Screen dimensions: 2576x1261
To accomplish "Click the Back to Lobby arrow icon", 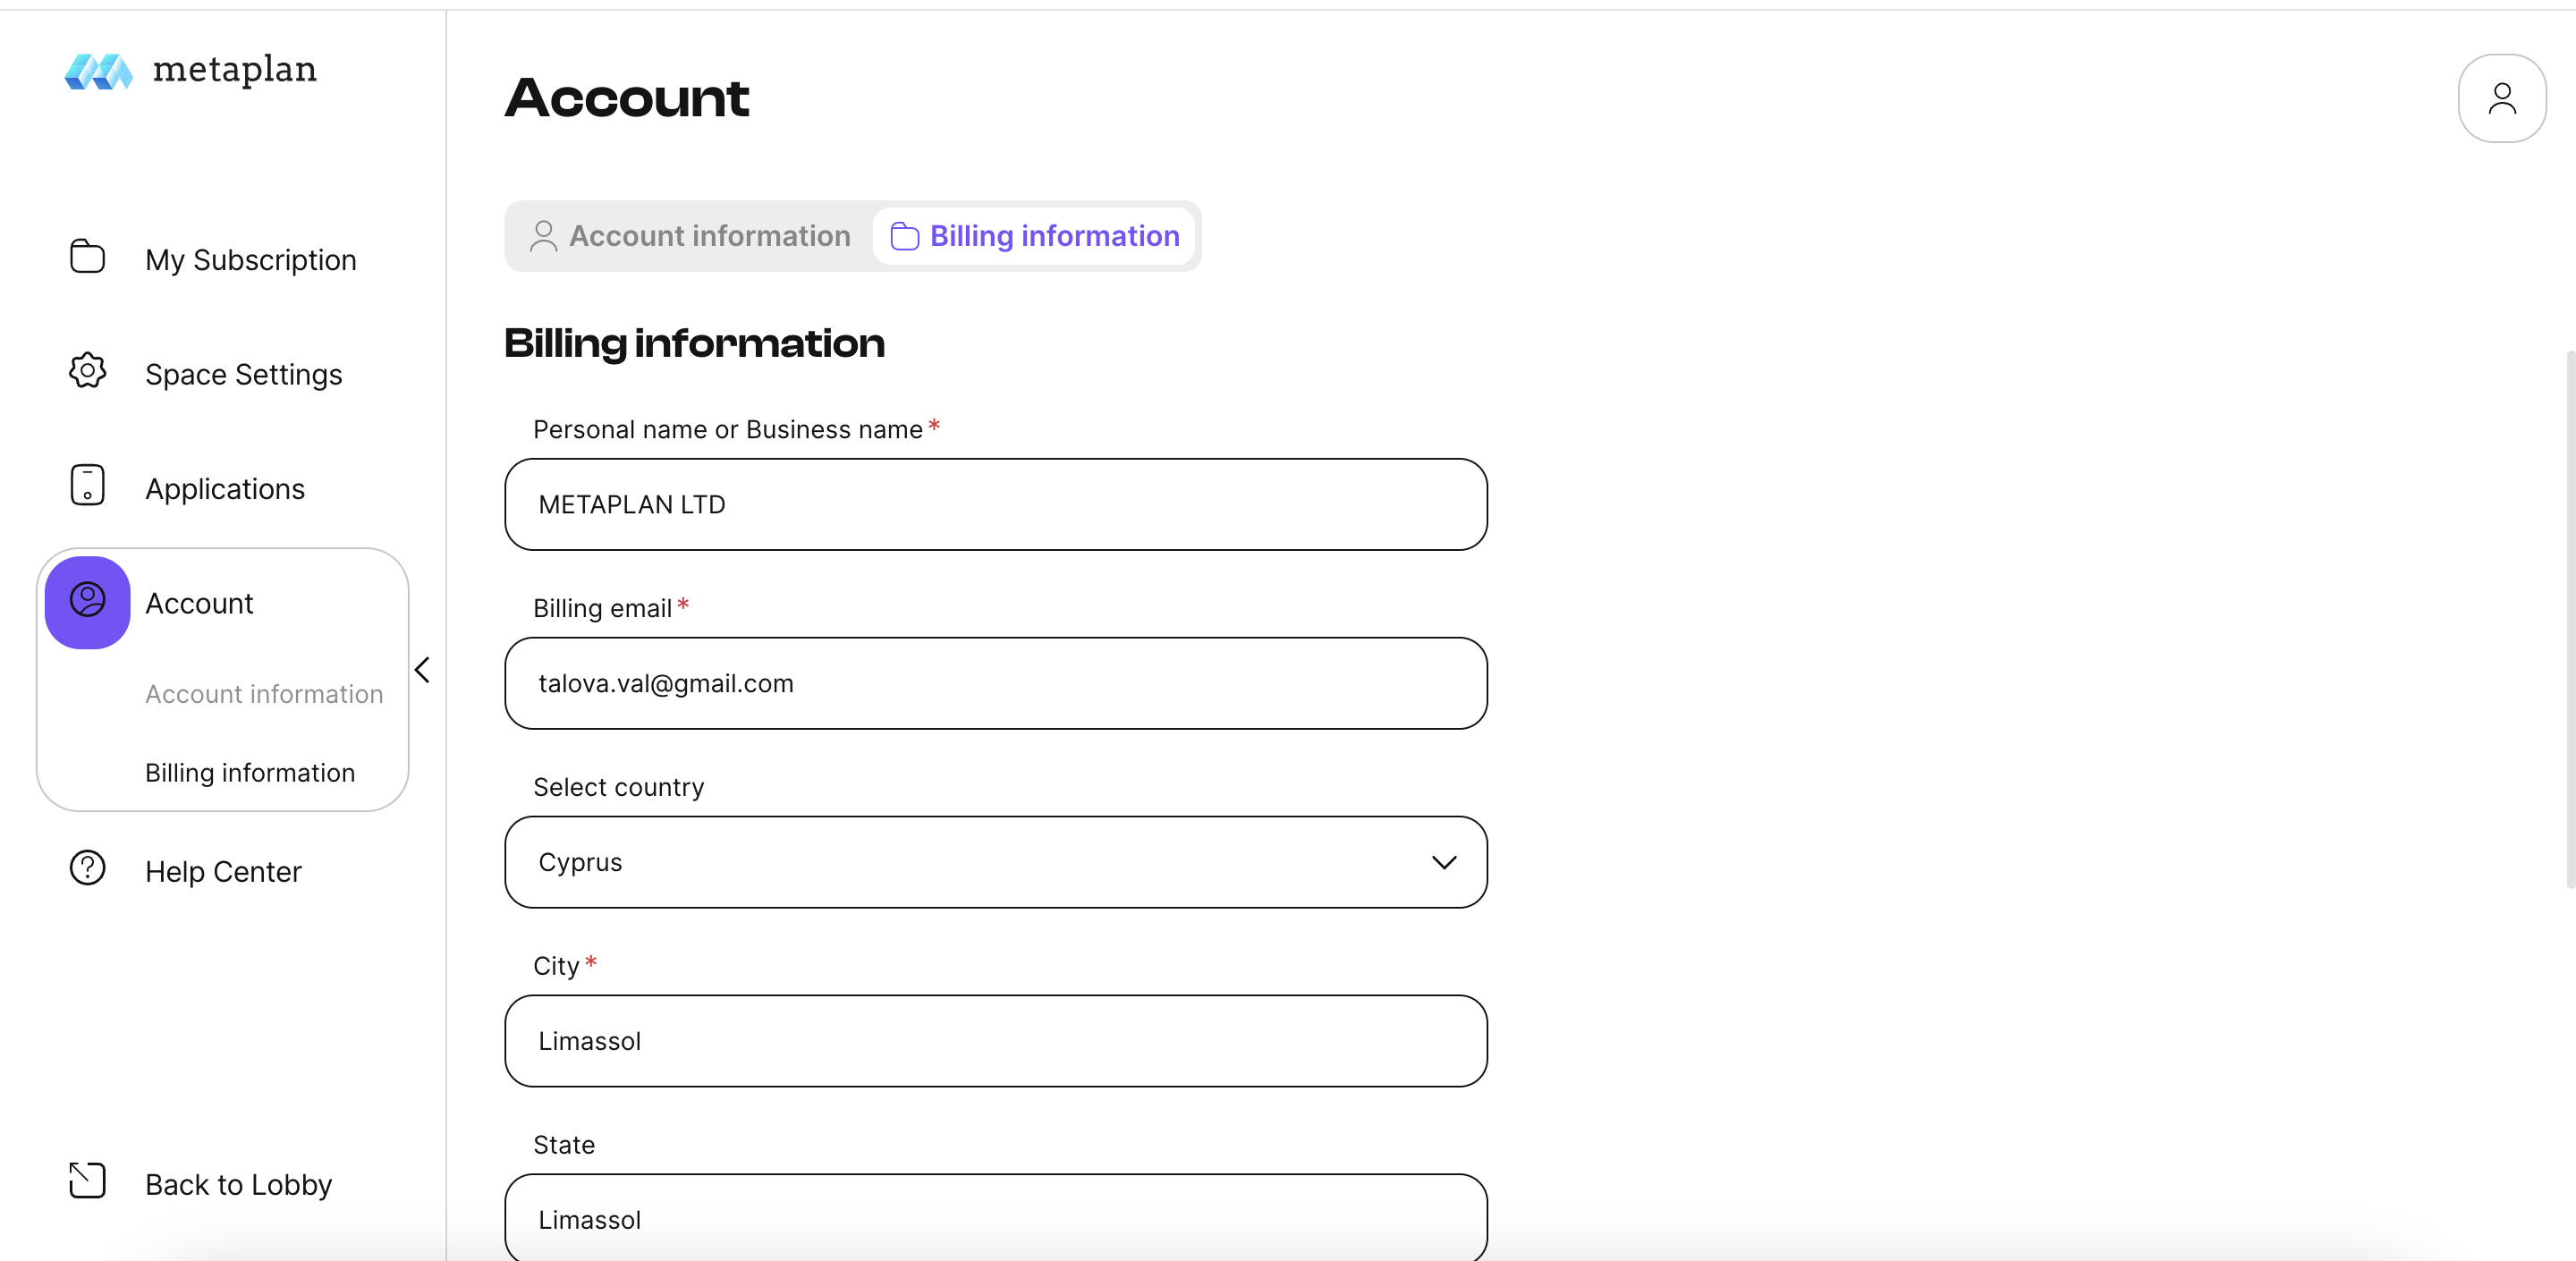I will [x=87, y=1181].
